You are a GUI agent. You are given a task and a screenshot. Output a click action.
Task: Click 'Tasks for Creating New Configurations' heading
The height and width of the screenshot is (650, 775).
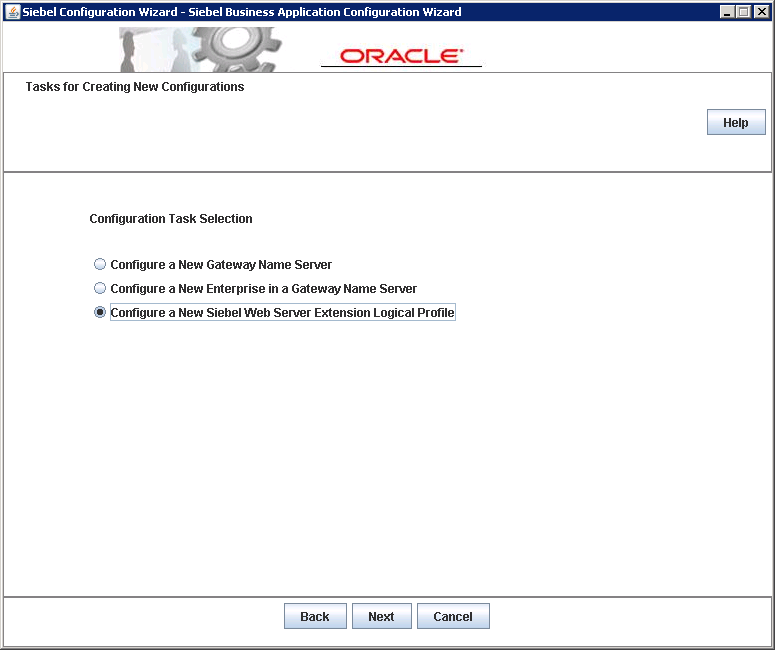135,87
